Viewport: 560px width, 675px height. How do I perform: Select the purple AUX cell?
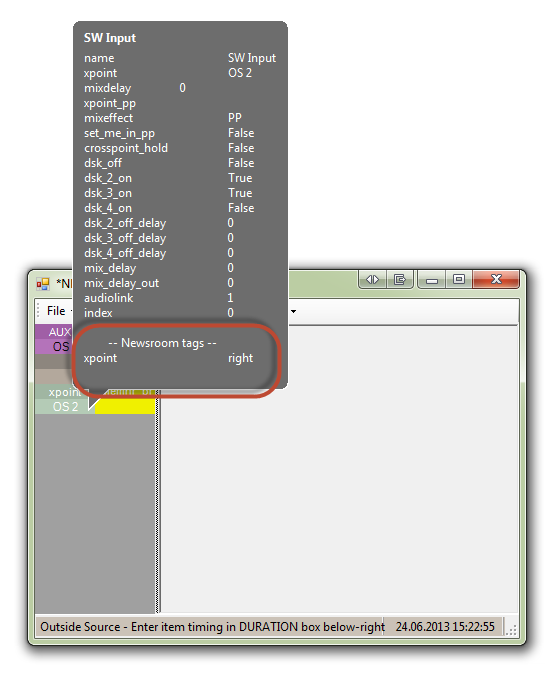(x=54, y=332)
